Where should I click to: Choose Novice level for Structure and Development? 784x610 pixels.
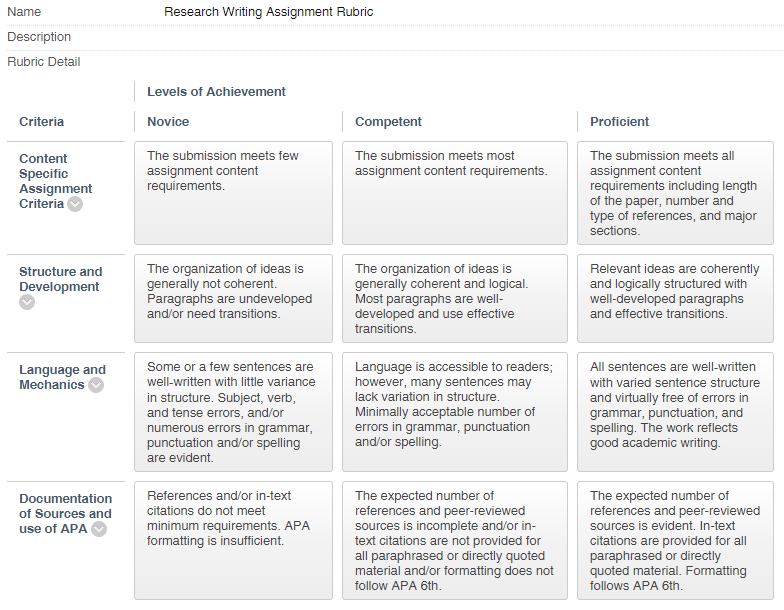[233, 298]
